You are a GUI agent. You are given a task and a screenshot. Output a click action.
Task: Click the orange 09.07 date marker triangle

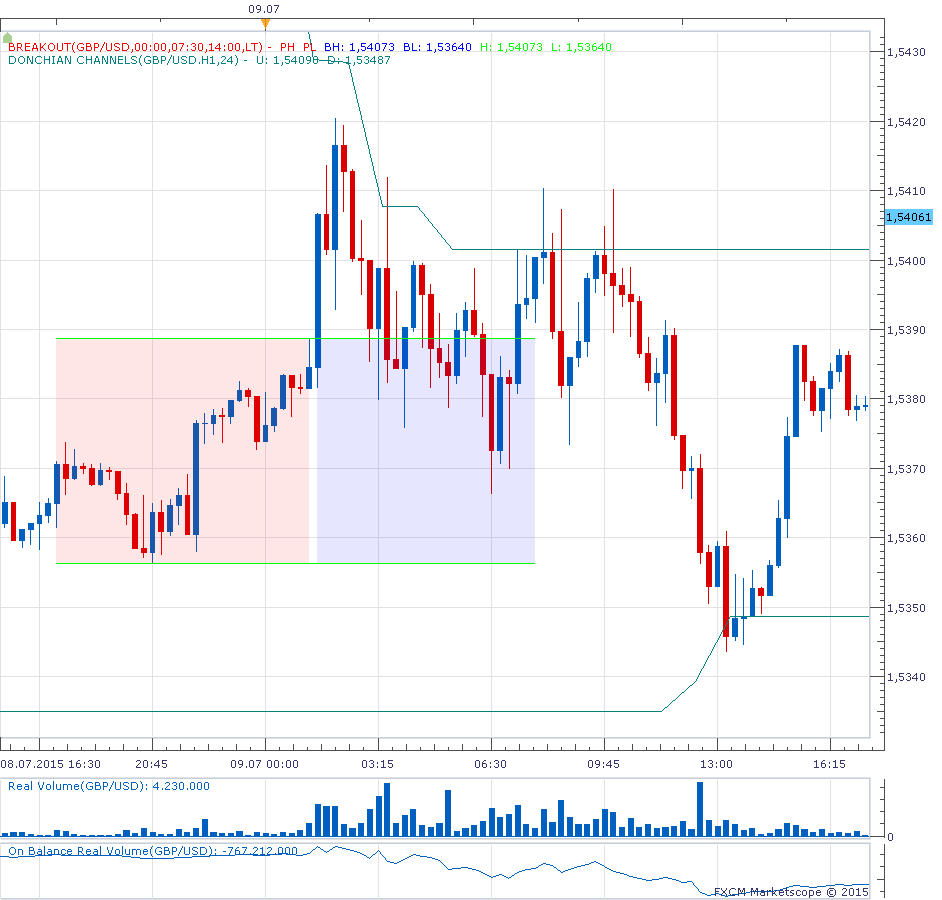[265, 24]
